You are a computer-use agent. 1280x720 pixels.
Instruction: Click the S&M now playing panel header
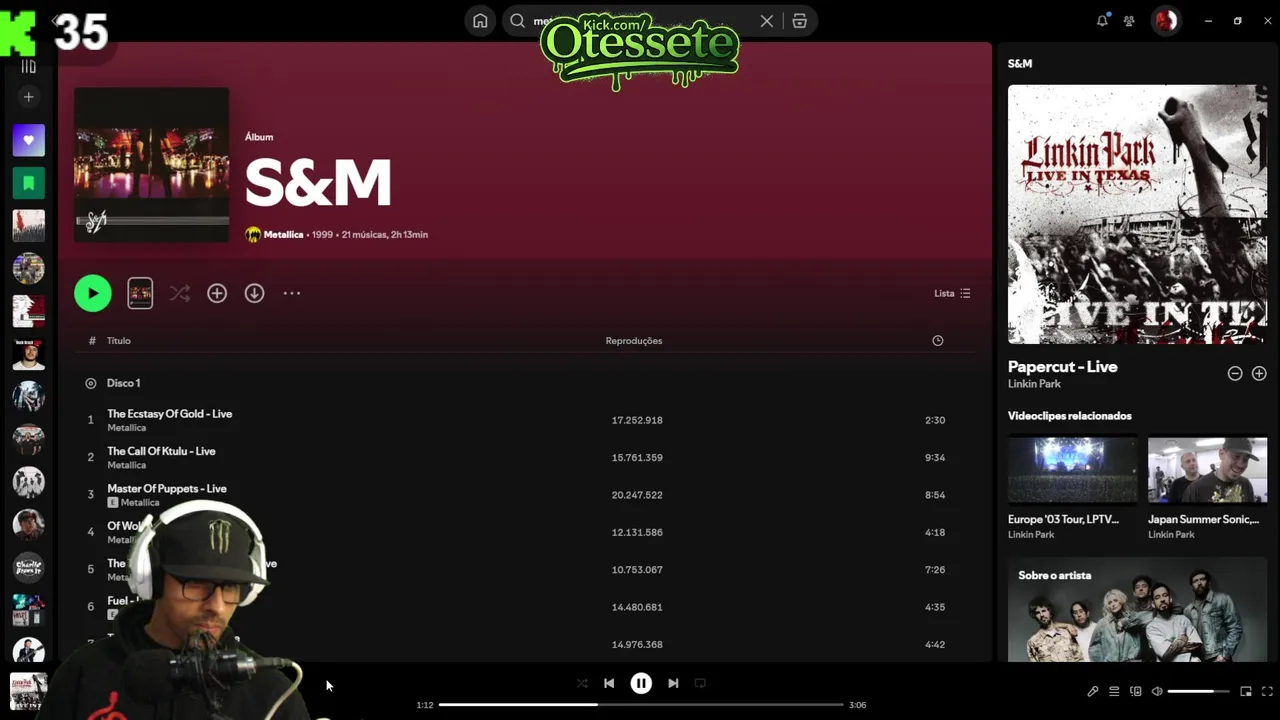1020,63
